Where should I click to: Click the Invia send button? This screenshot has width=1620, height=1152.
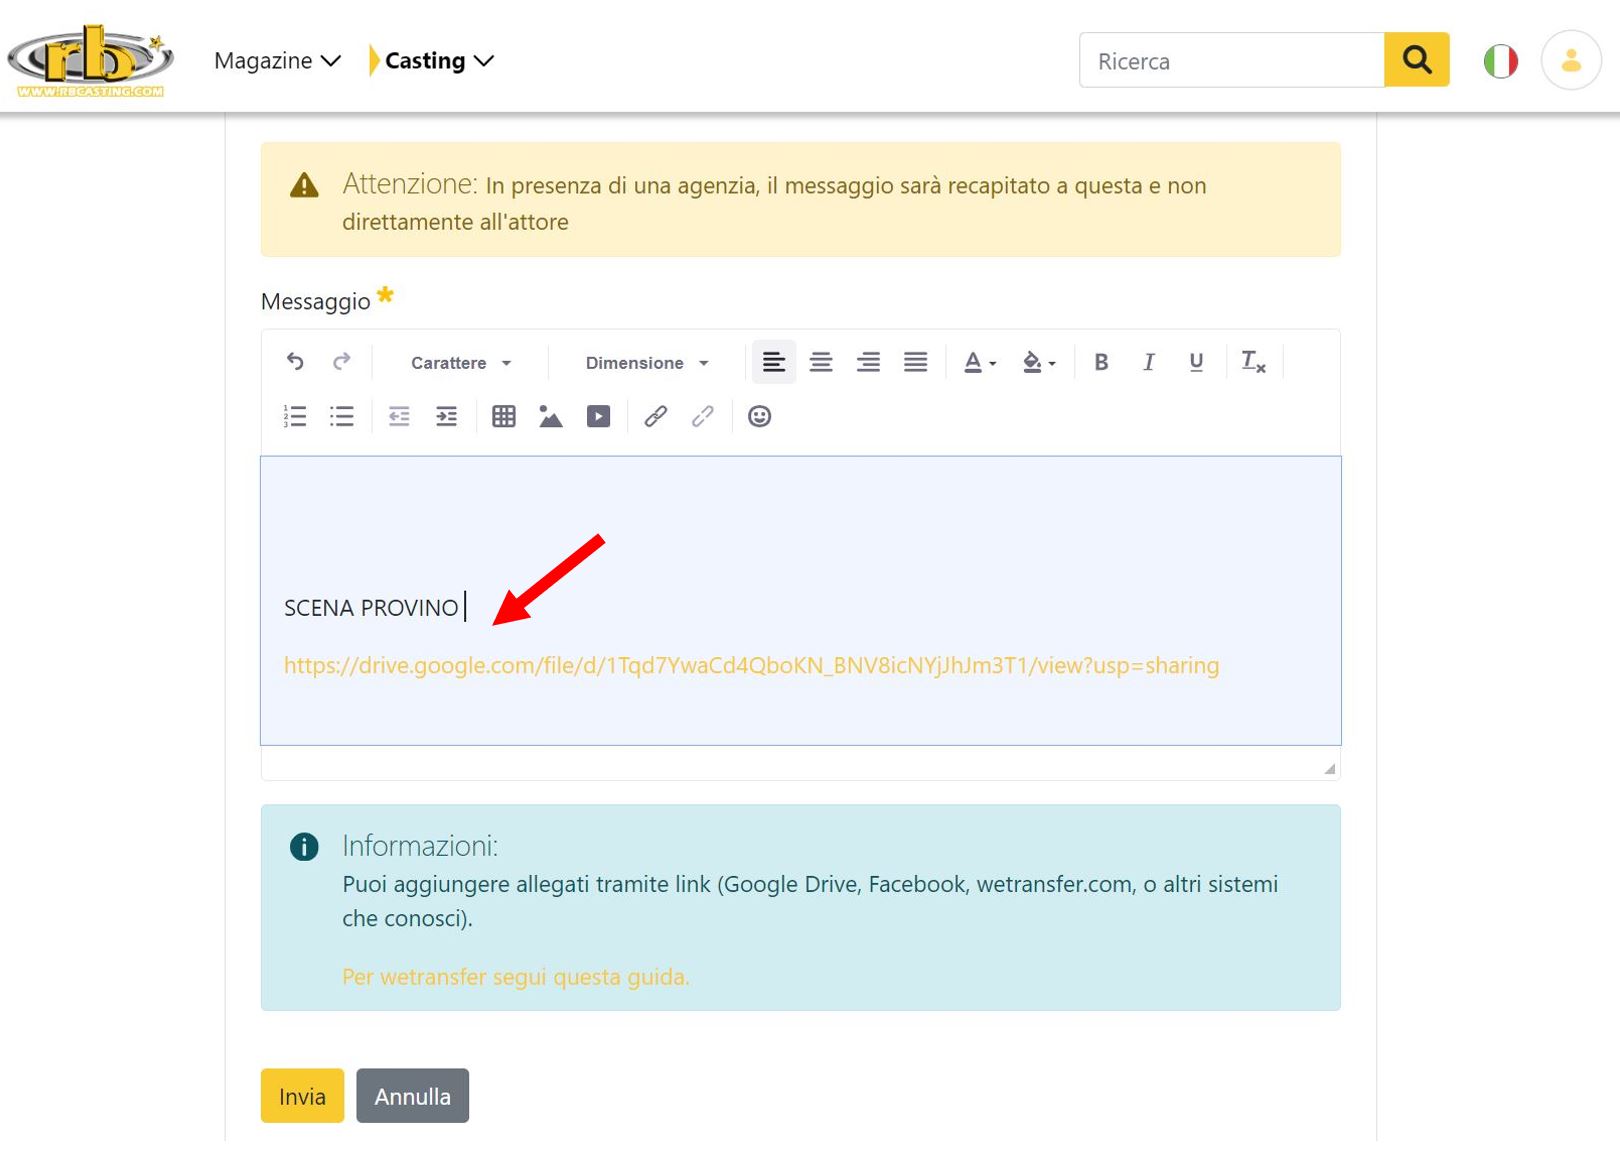click(302, 1096)
